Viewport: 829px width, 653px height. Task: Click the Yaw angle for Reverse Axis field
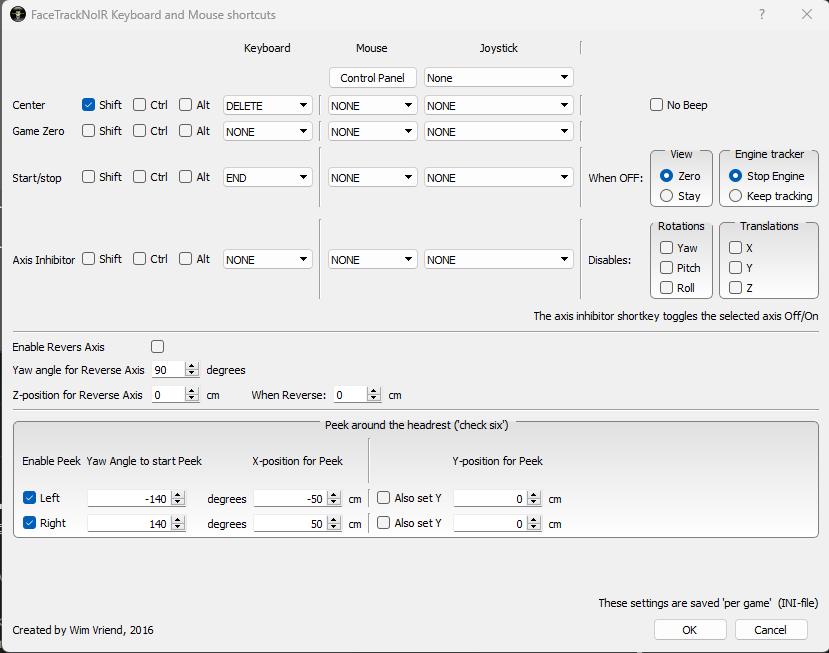pos(168,370)
